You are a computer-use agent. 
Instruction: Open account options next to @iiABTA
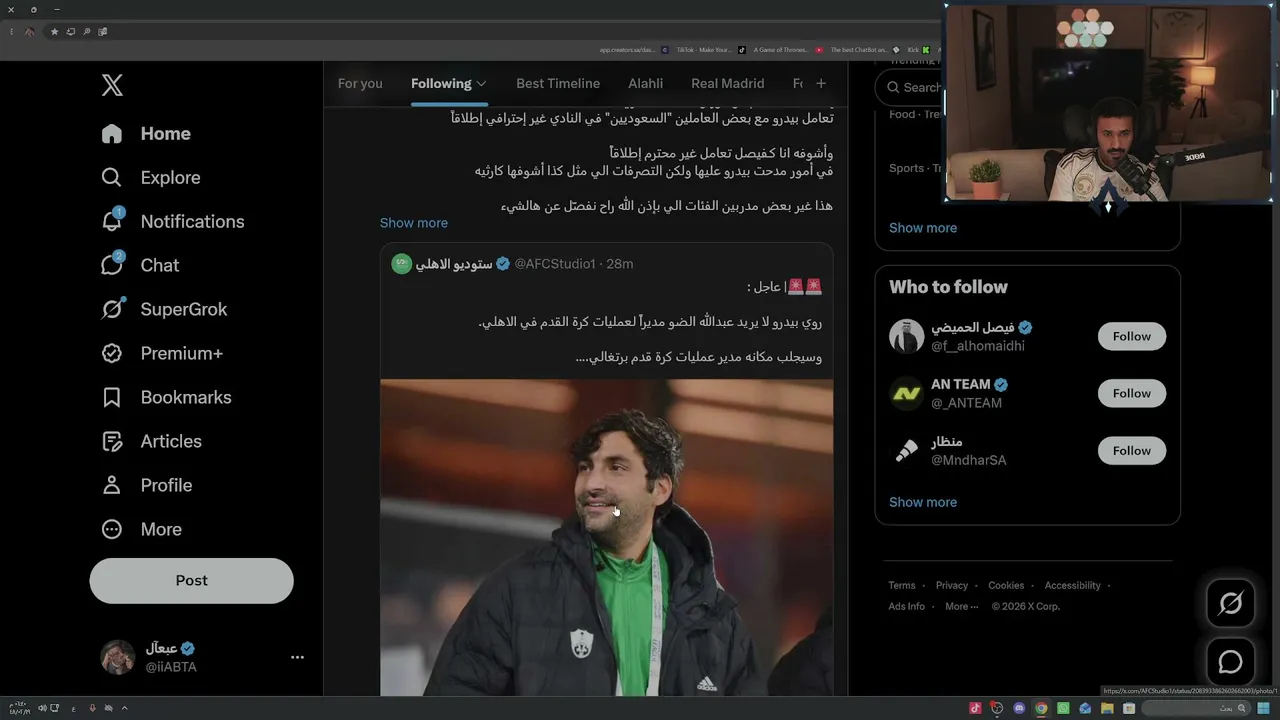pyautogui.click(x=297, y=657)
